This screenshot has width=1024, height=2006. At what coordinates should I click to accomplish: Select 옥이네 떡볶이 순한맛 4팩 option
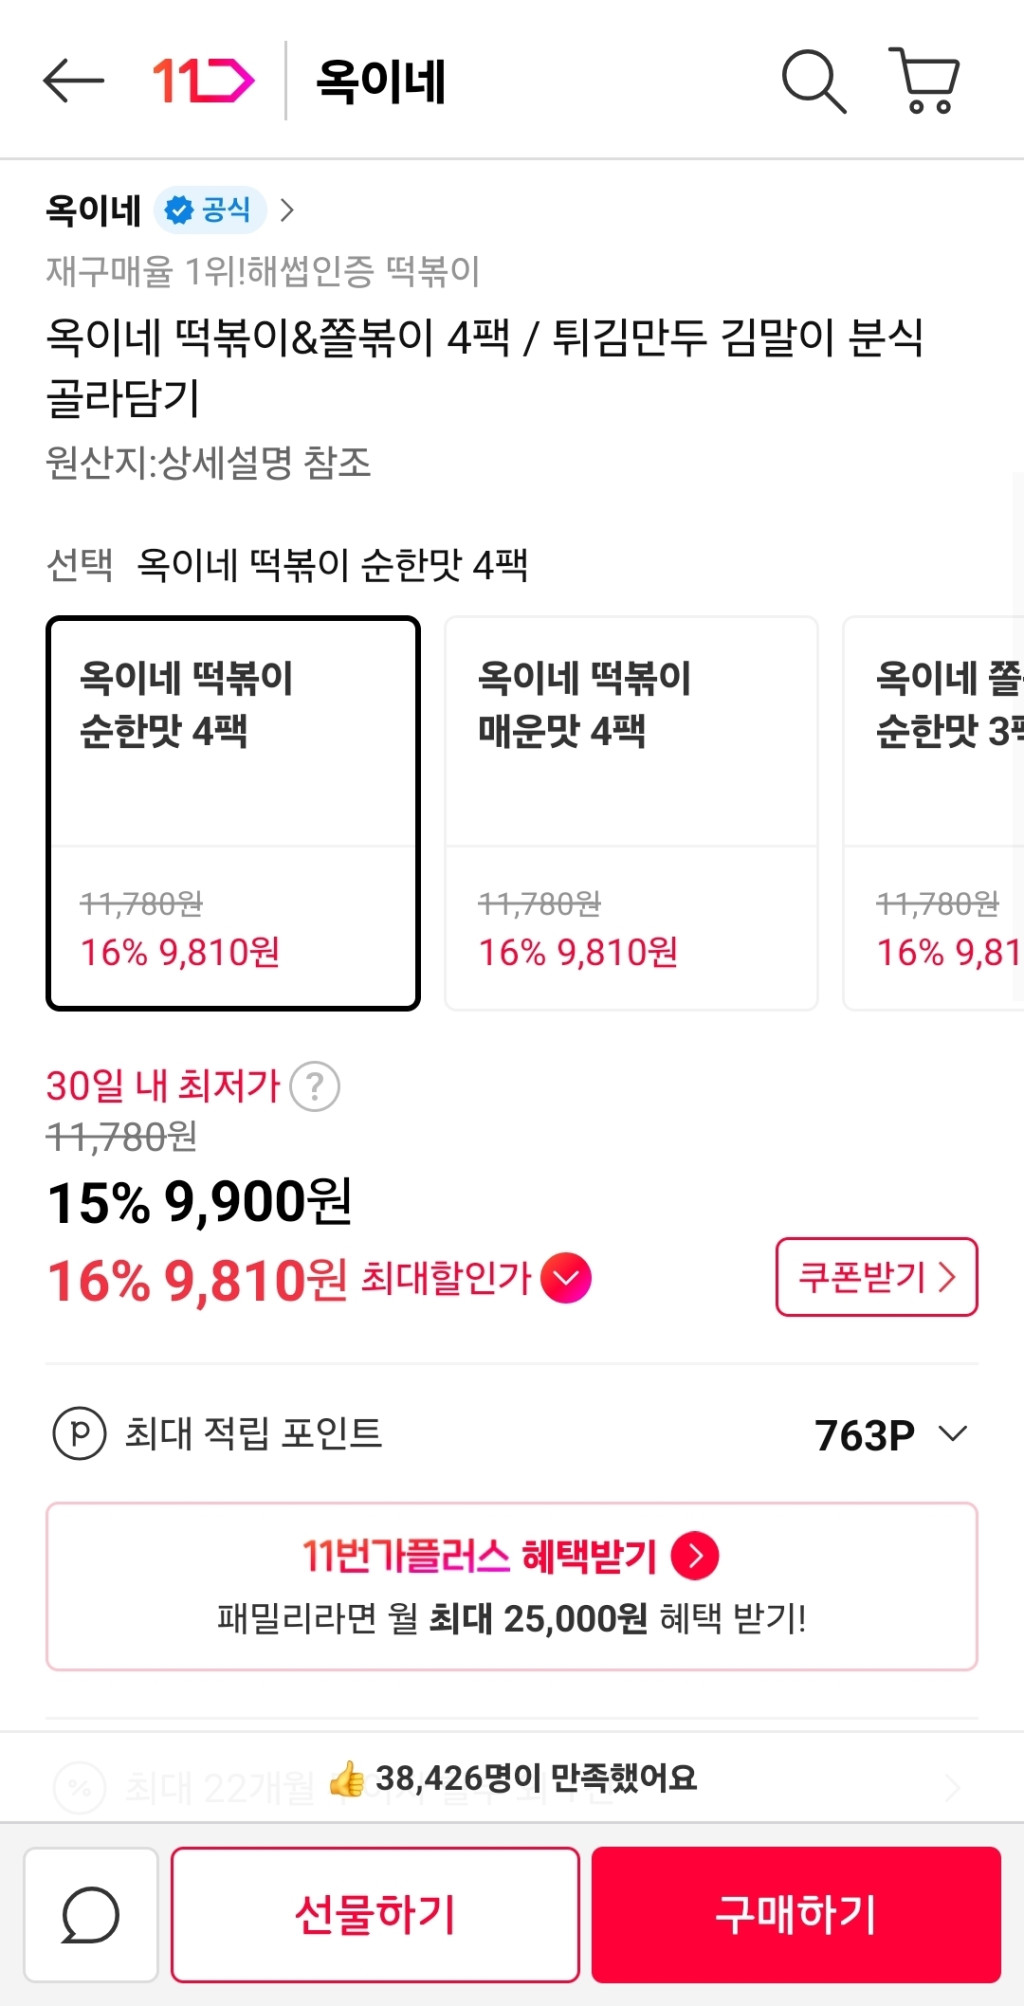233,813
